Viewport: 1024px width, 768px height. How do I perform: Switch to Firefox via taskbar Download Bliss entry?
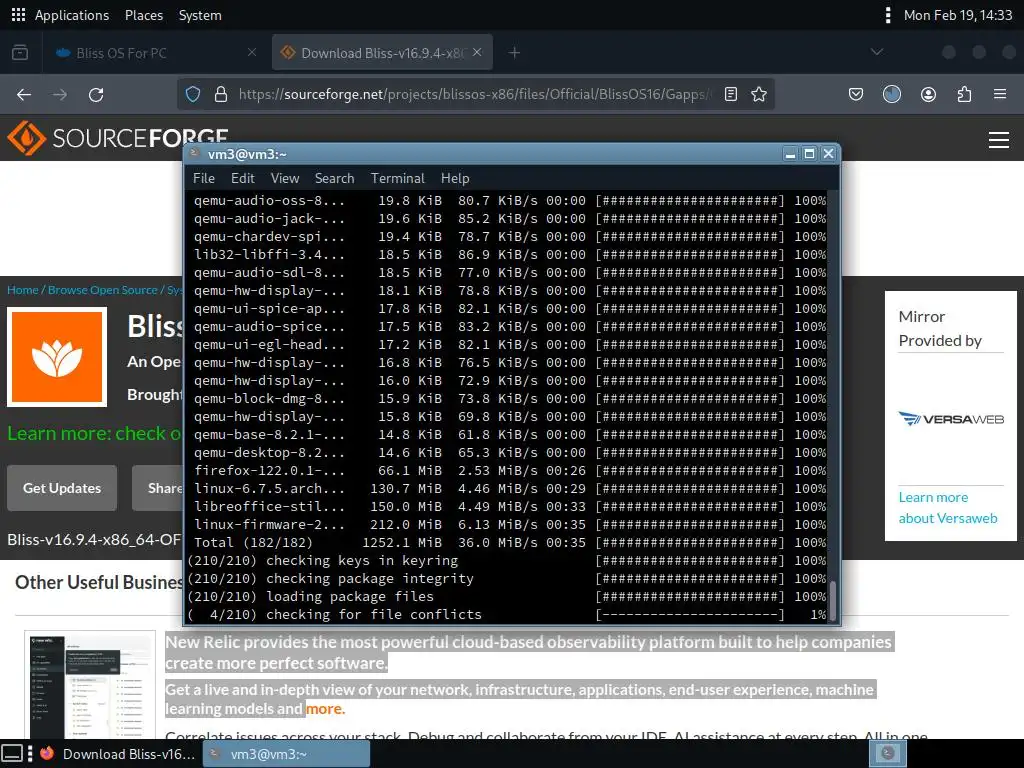[118, 754]
